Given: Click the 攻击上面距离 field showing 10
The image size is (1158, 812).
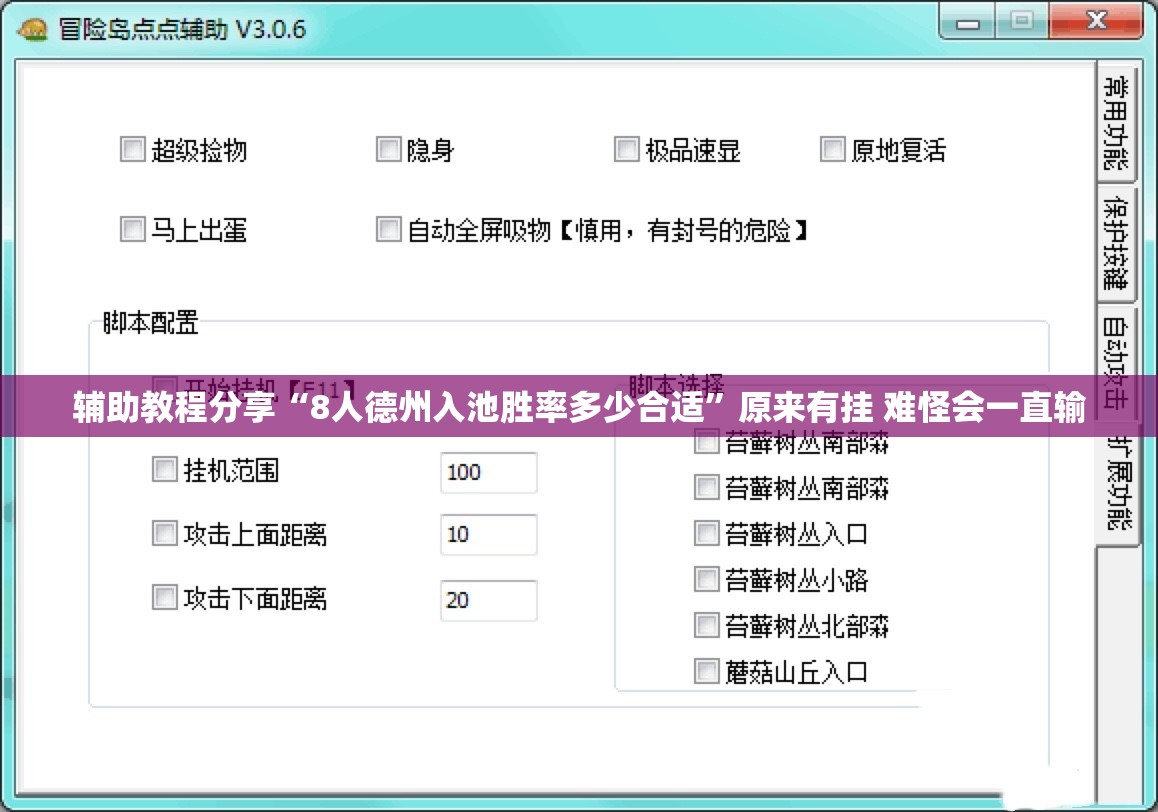Looking at the screenshot, I should pyautogui.click(x=489, y=534).
